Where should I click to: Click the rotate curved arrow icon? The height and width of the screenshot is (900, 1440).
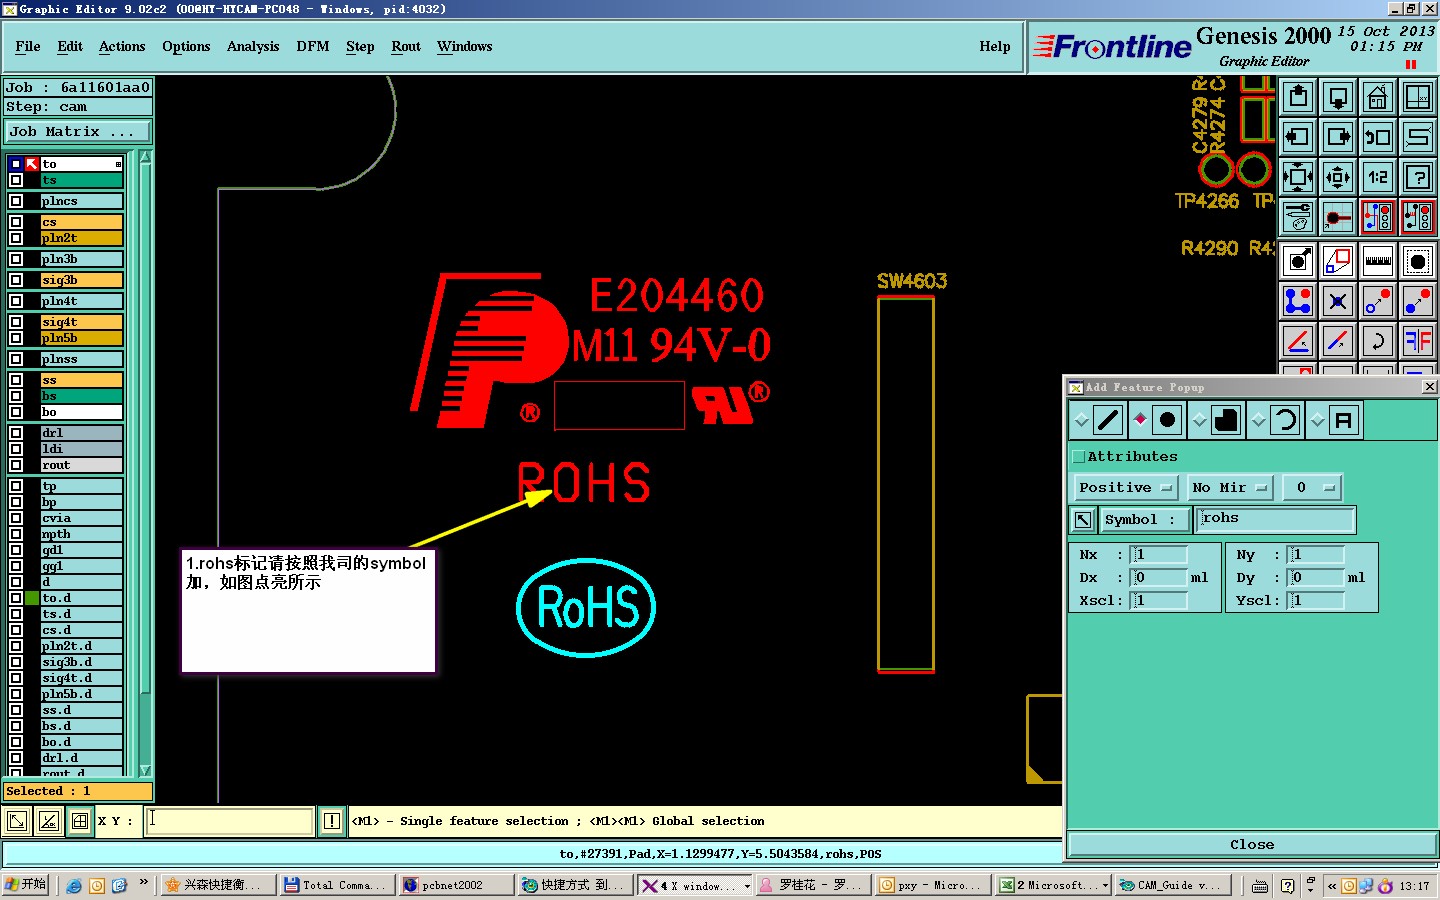pos(1378,341)
